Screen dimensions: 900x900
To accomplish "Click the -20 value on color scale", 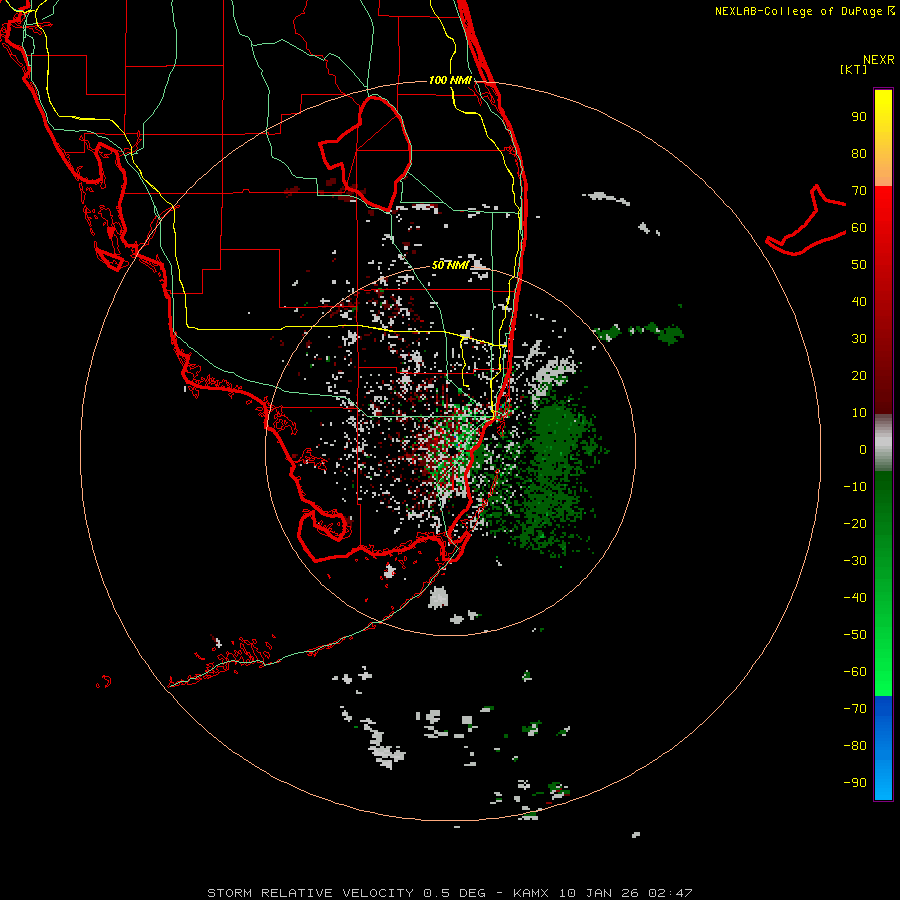I will pos(855,524).
